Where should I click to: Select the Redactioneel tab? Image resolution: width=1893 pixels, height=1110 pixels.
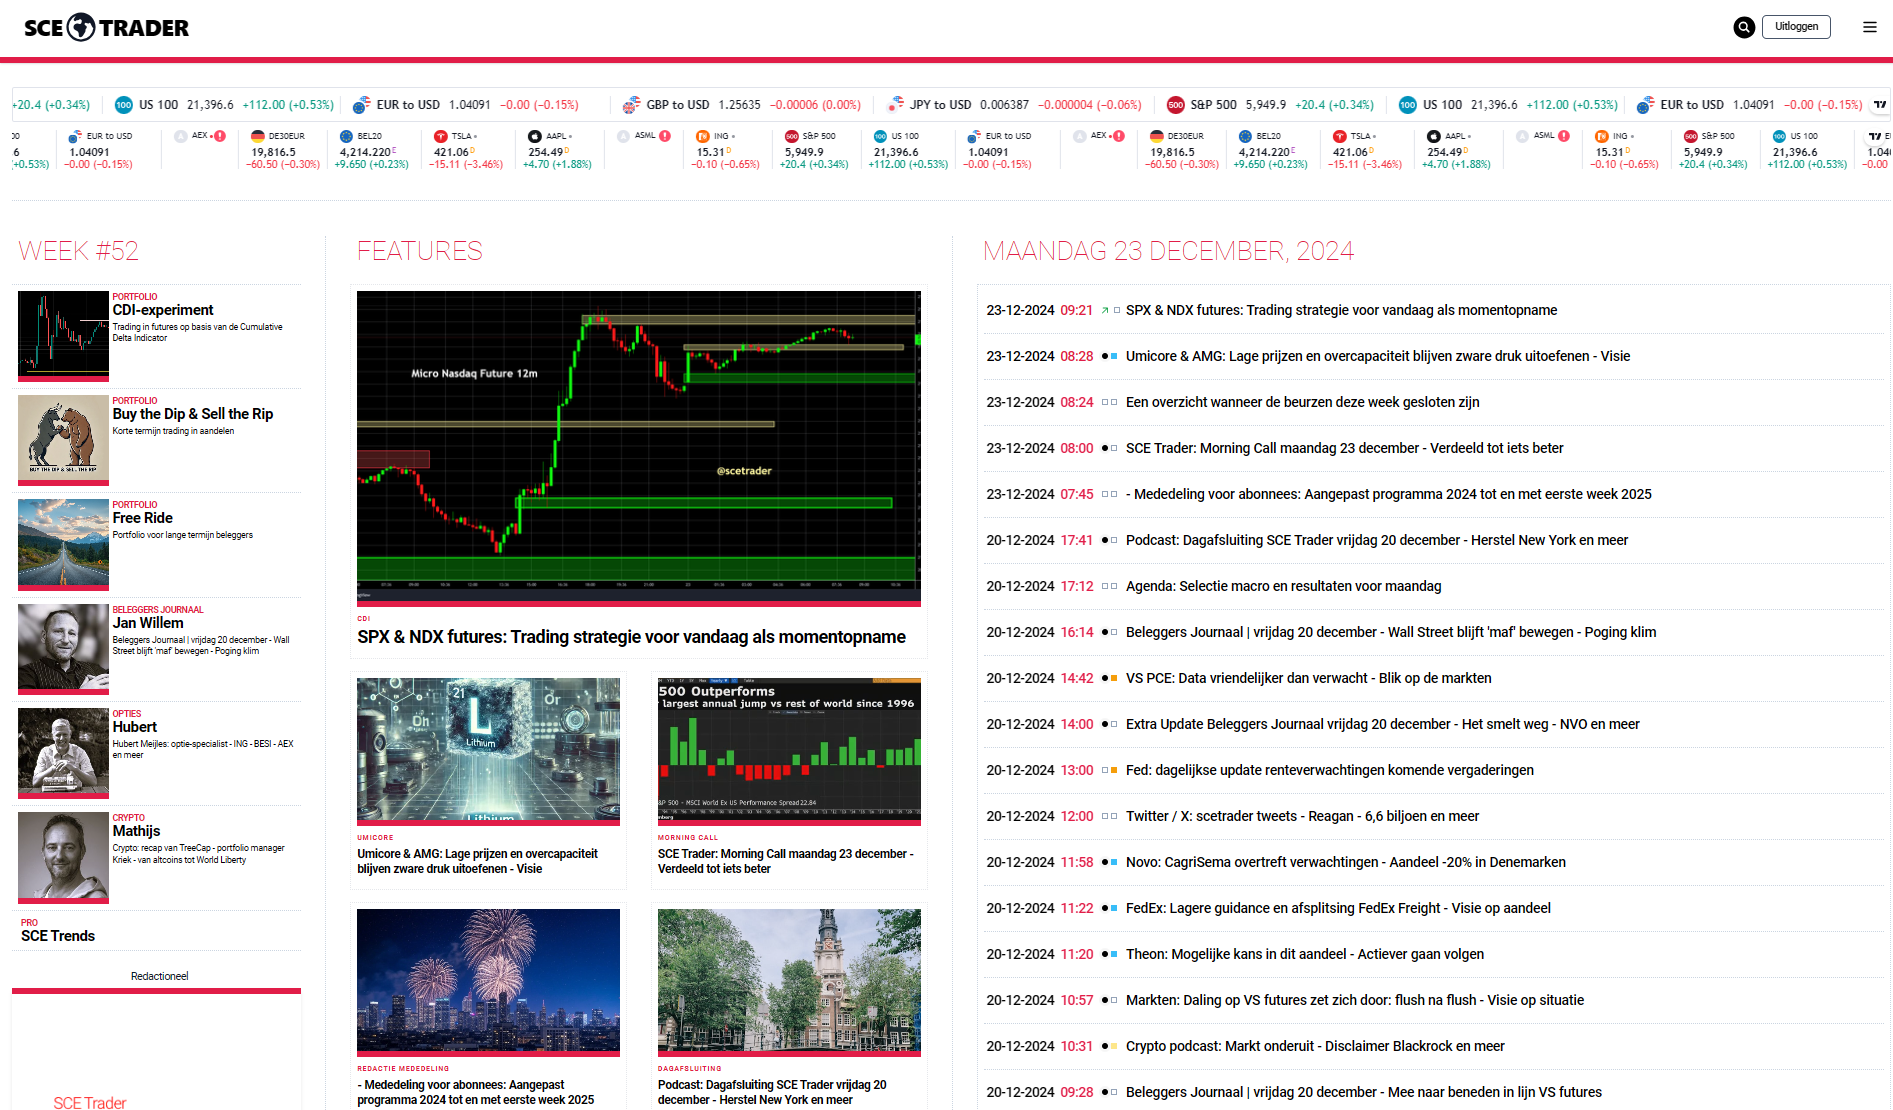click(x=159, y=977)
